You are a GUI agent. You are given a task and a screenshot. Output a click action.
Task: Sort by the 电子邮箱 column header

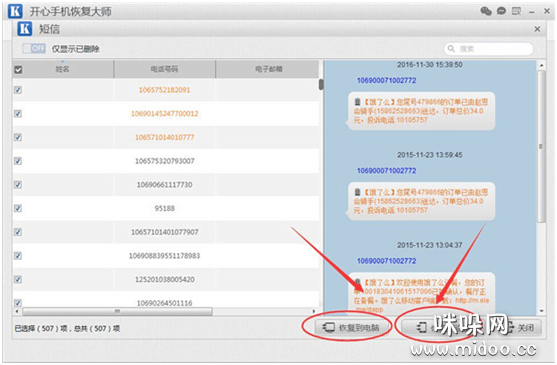pyautogui.click(x=268, y=69)
